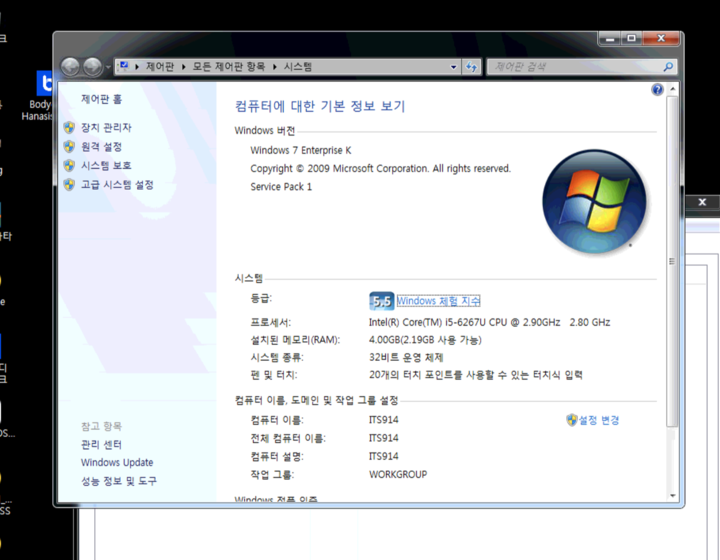This screenshot has height=560, width=720.
Task: Click the scrollbar up arrow
Action: [673, 89]
